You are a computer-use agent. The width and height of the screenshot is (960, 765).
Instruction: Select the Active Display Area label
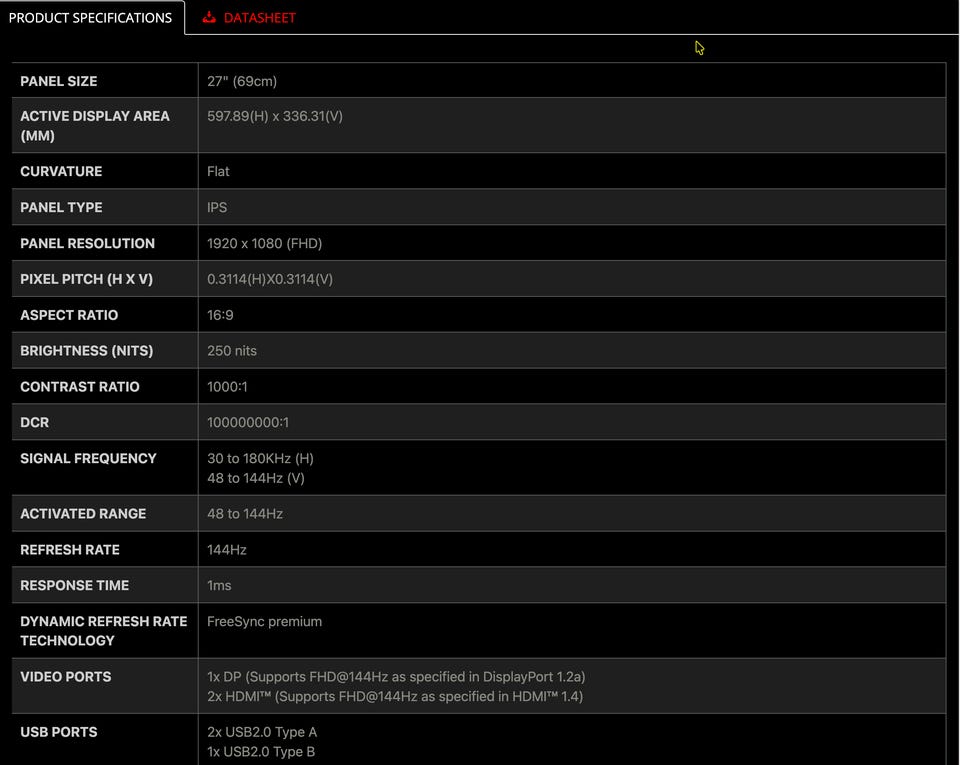tap(95, 125)
